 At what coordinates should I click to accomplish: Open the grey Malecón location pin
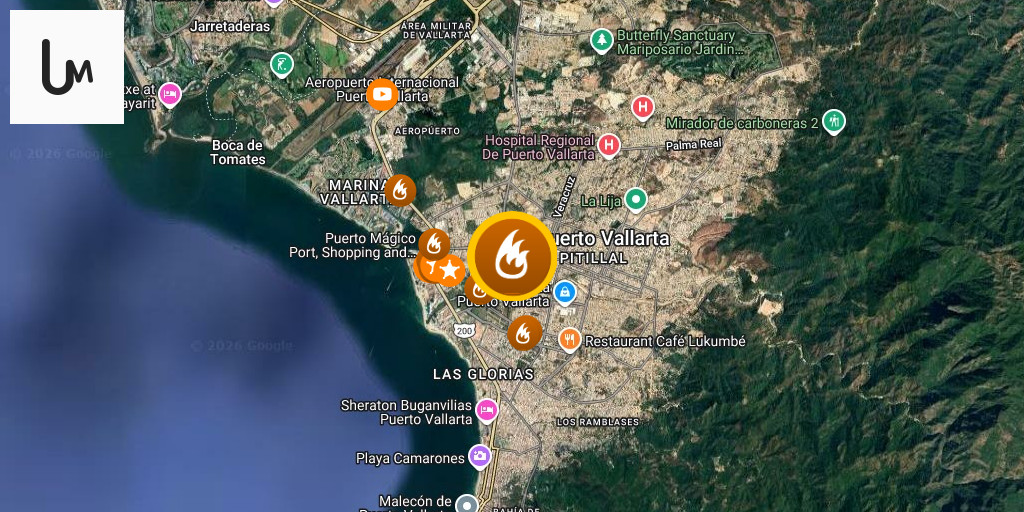(466, 505)
